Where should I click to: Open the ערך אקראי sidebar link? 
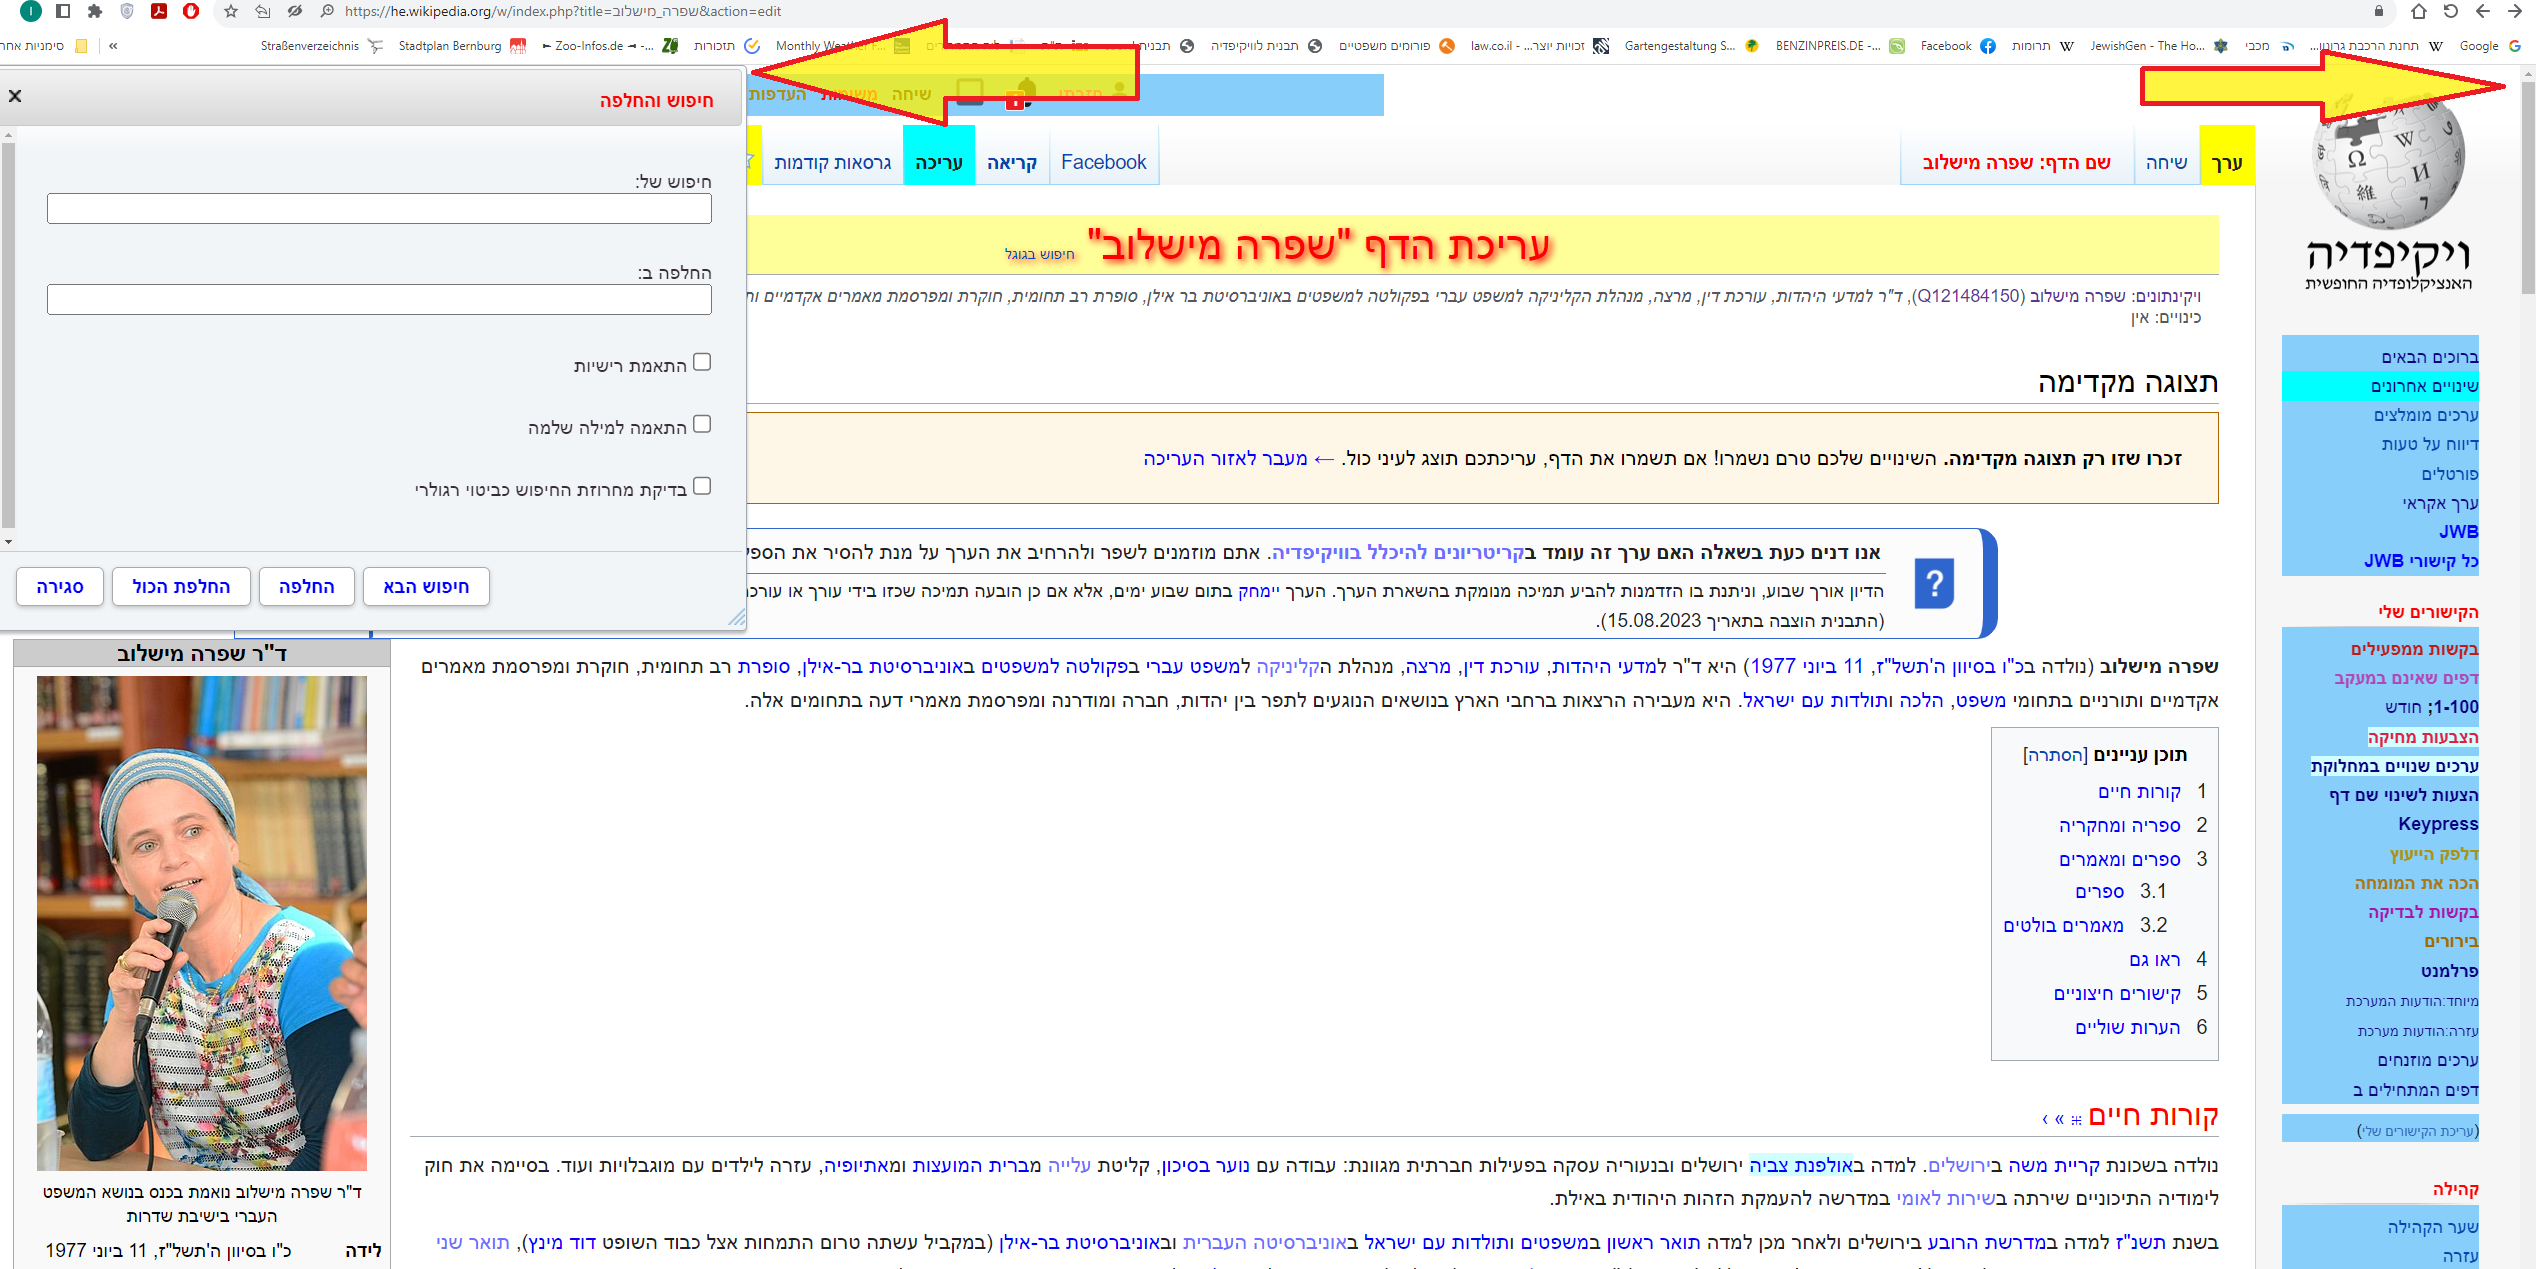click(x=2441, y=503)
